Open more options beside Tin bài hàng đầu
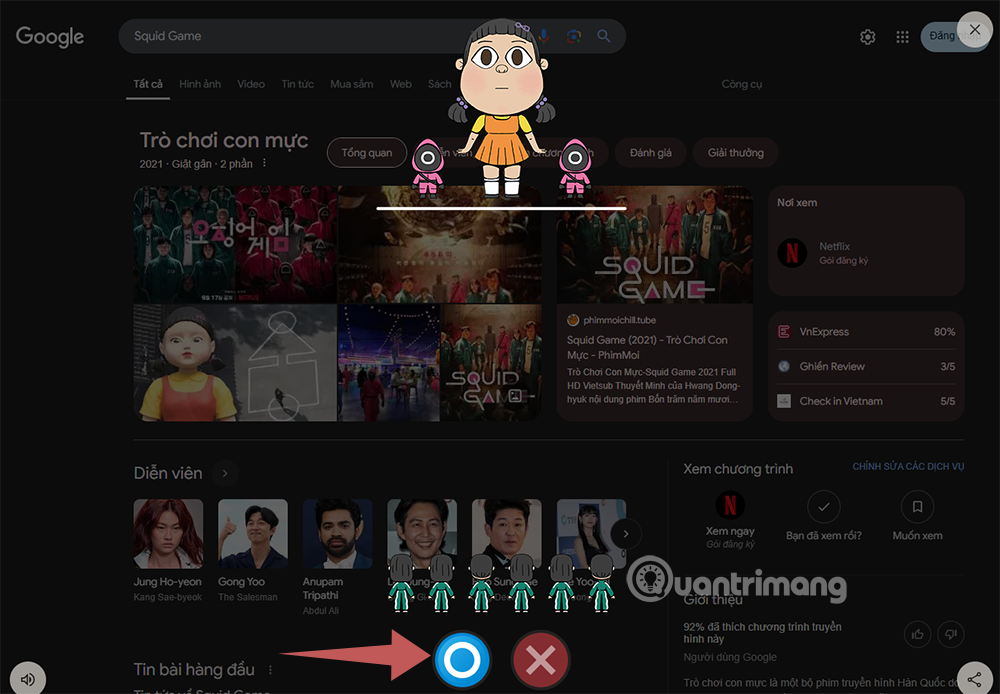Image resolution: width=1000 pixels, height=694 pixels. click(x=270, y=670)
